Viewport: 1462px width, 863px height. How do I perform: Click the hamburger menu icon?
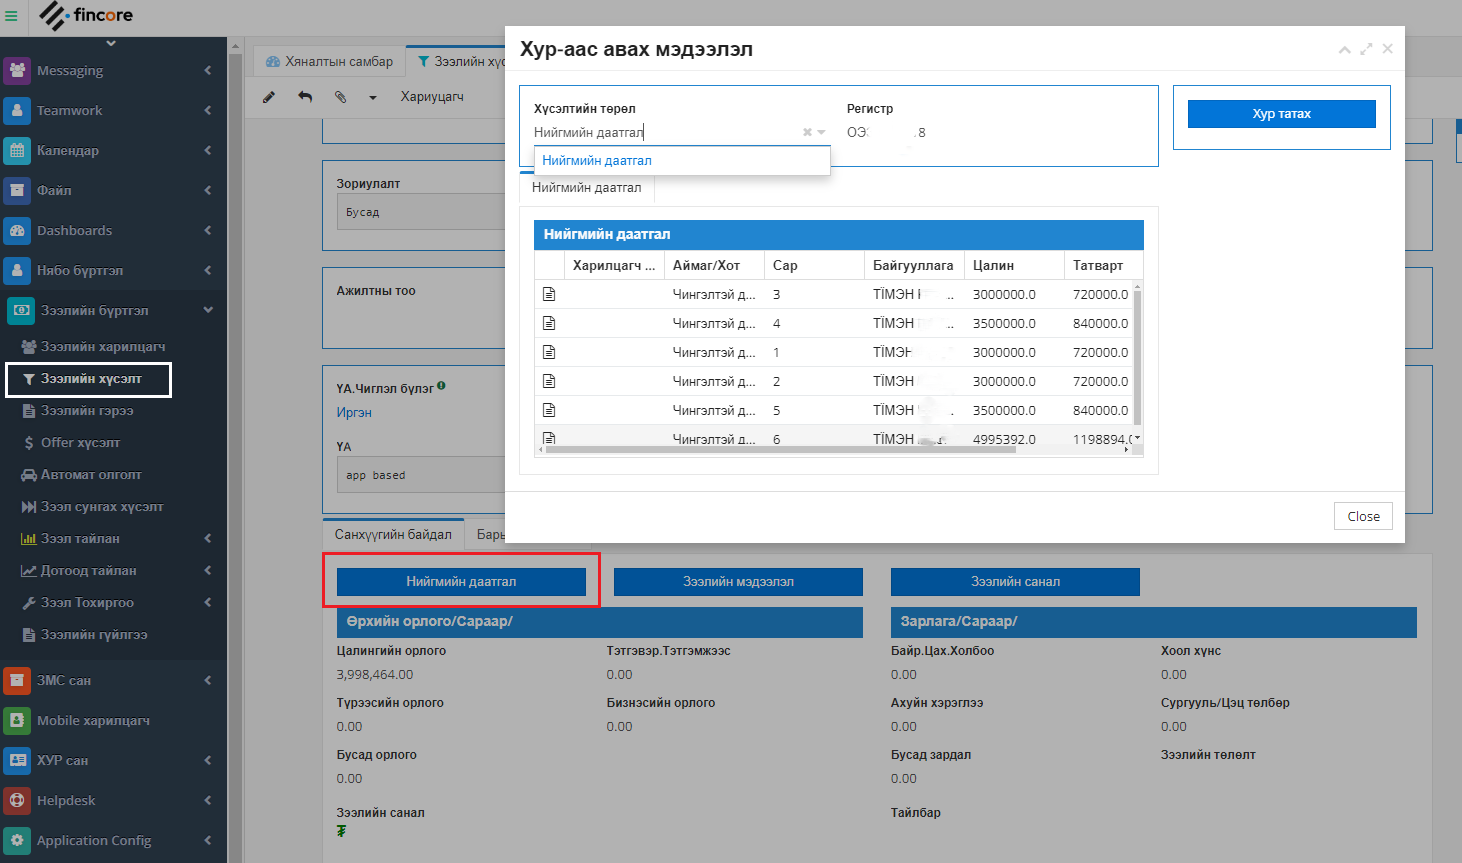[x=11, y=16]
